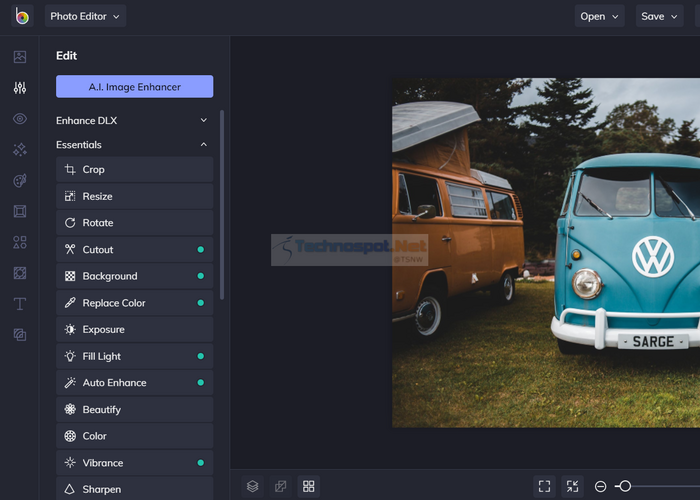Click the flatten layers icon in bottom toolbar
The height and width of the screenshot is (500, 700).
click(281, 486)
